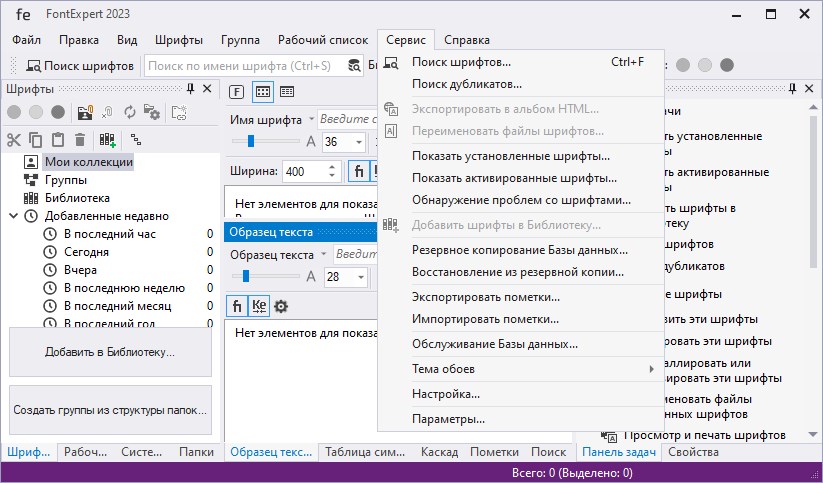Screen dimensions: 823x483
Task: Open the font size 28 combo box
Action: click(345, 277)
